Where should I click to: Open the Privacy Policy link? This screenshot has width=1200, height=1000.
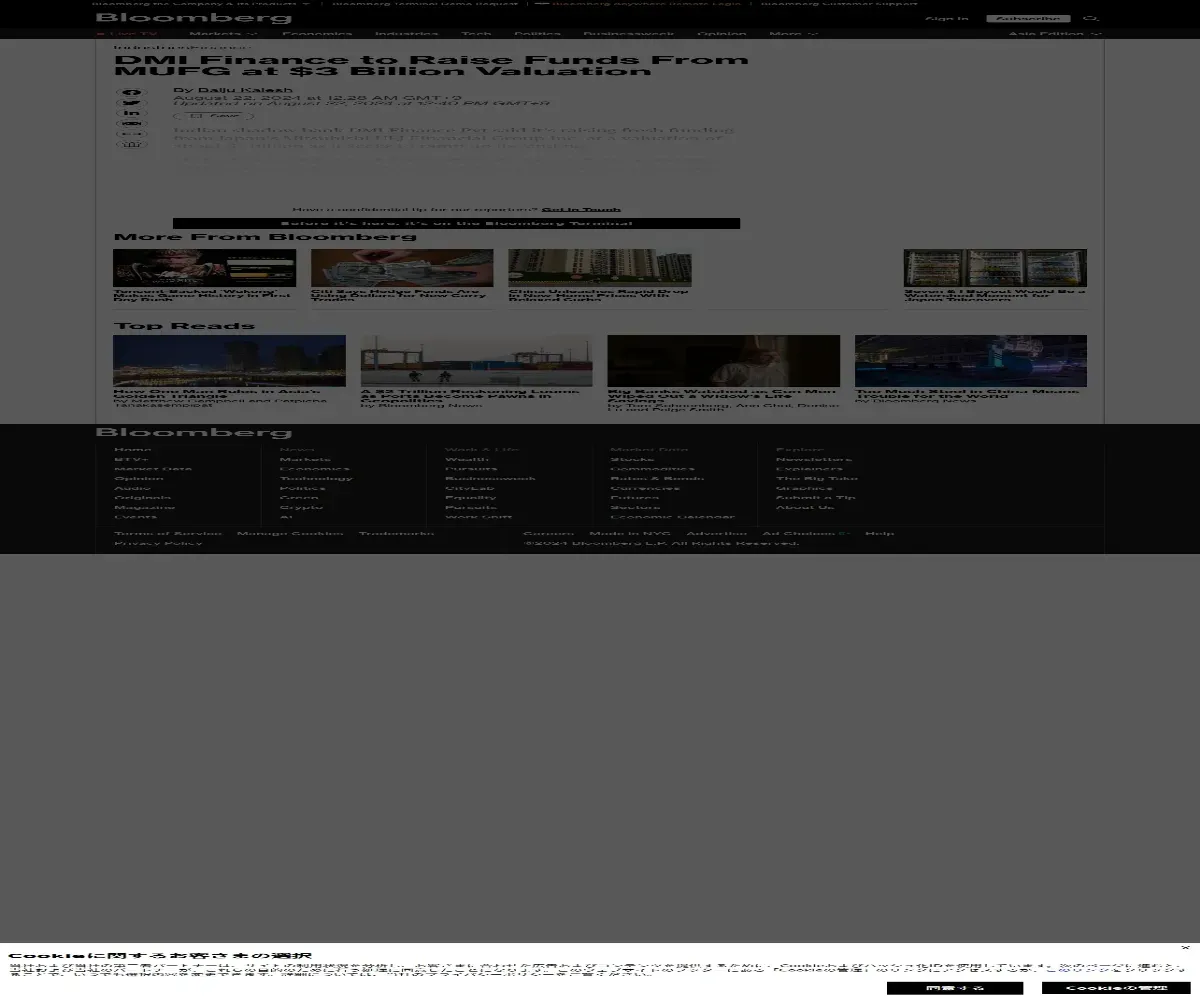pyautogui.click(x=158, y=543)
